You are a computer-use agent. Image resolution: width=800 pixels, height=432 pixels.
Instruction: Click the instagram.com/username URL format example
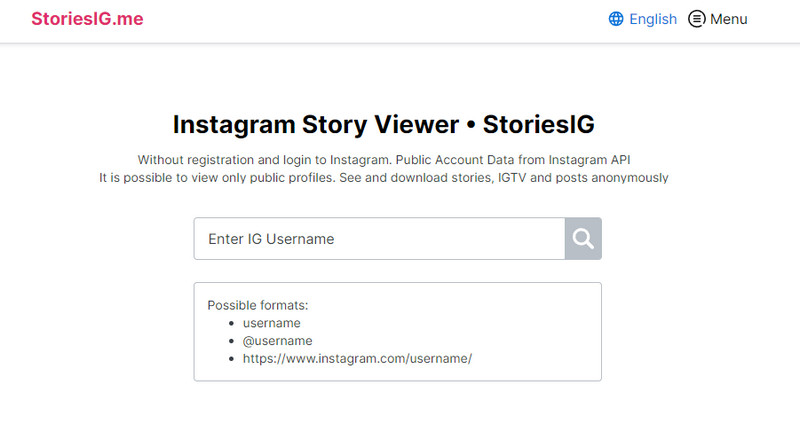357,359
